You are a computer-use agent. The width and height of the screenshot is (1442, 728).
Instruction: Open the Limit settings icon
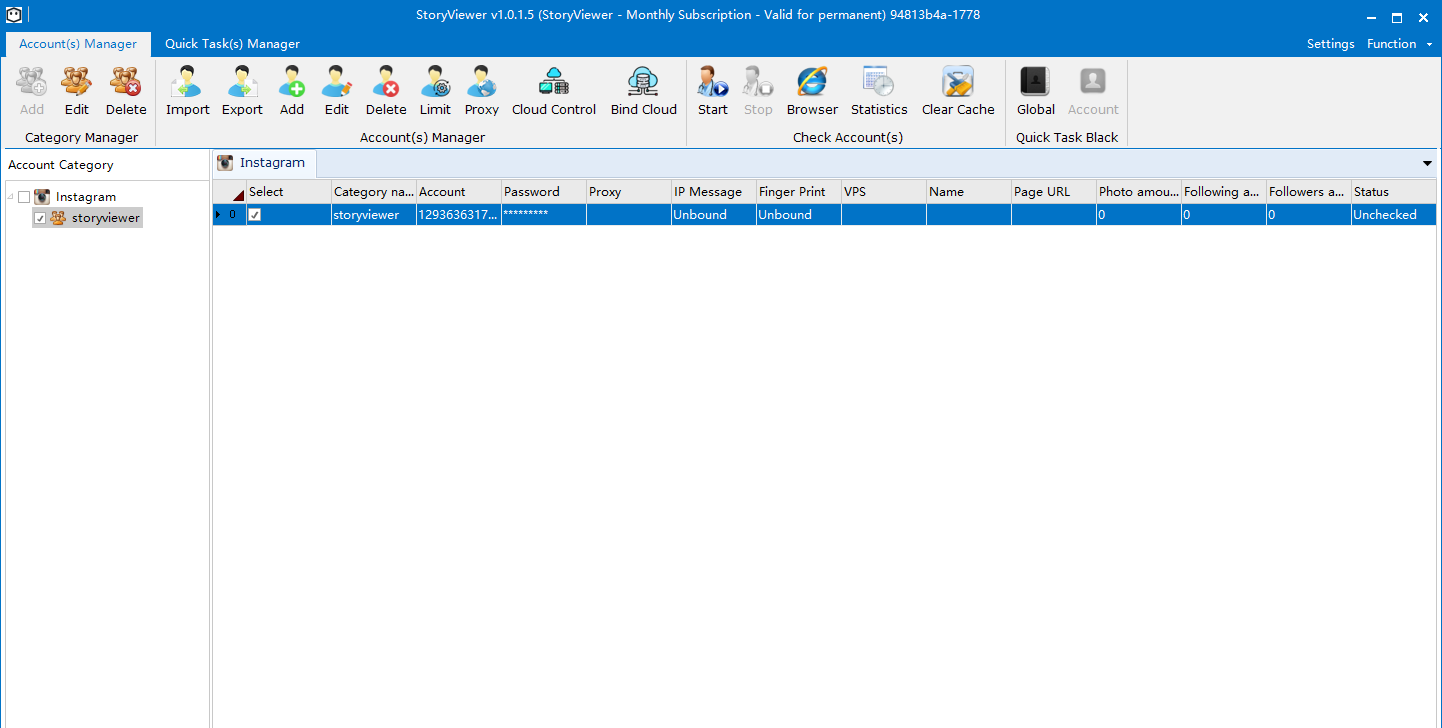click(435, 91)
